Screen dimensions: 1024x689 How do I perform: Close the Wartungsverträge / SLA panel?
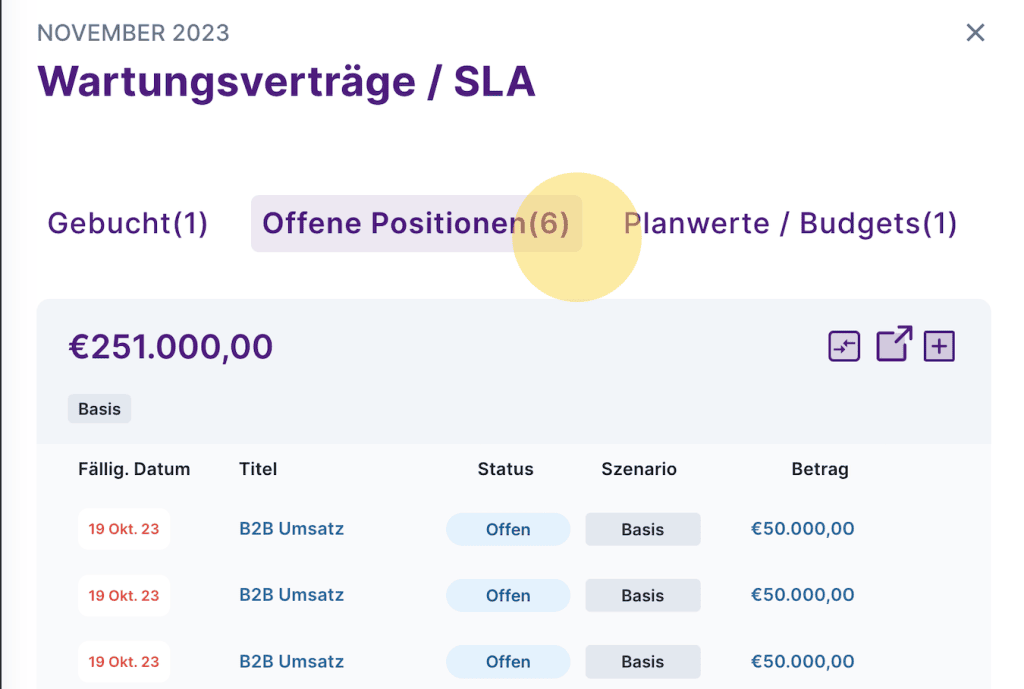pos(975,33)
